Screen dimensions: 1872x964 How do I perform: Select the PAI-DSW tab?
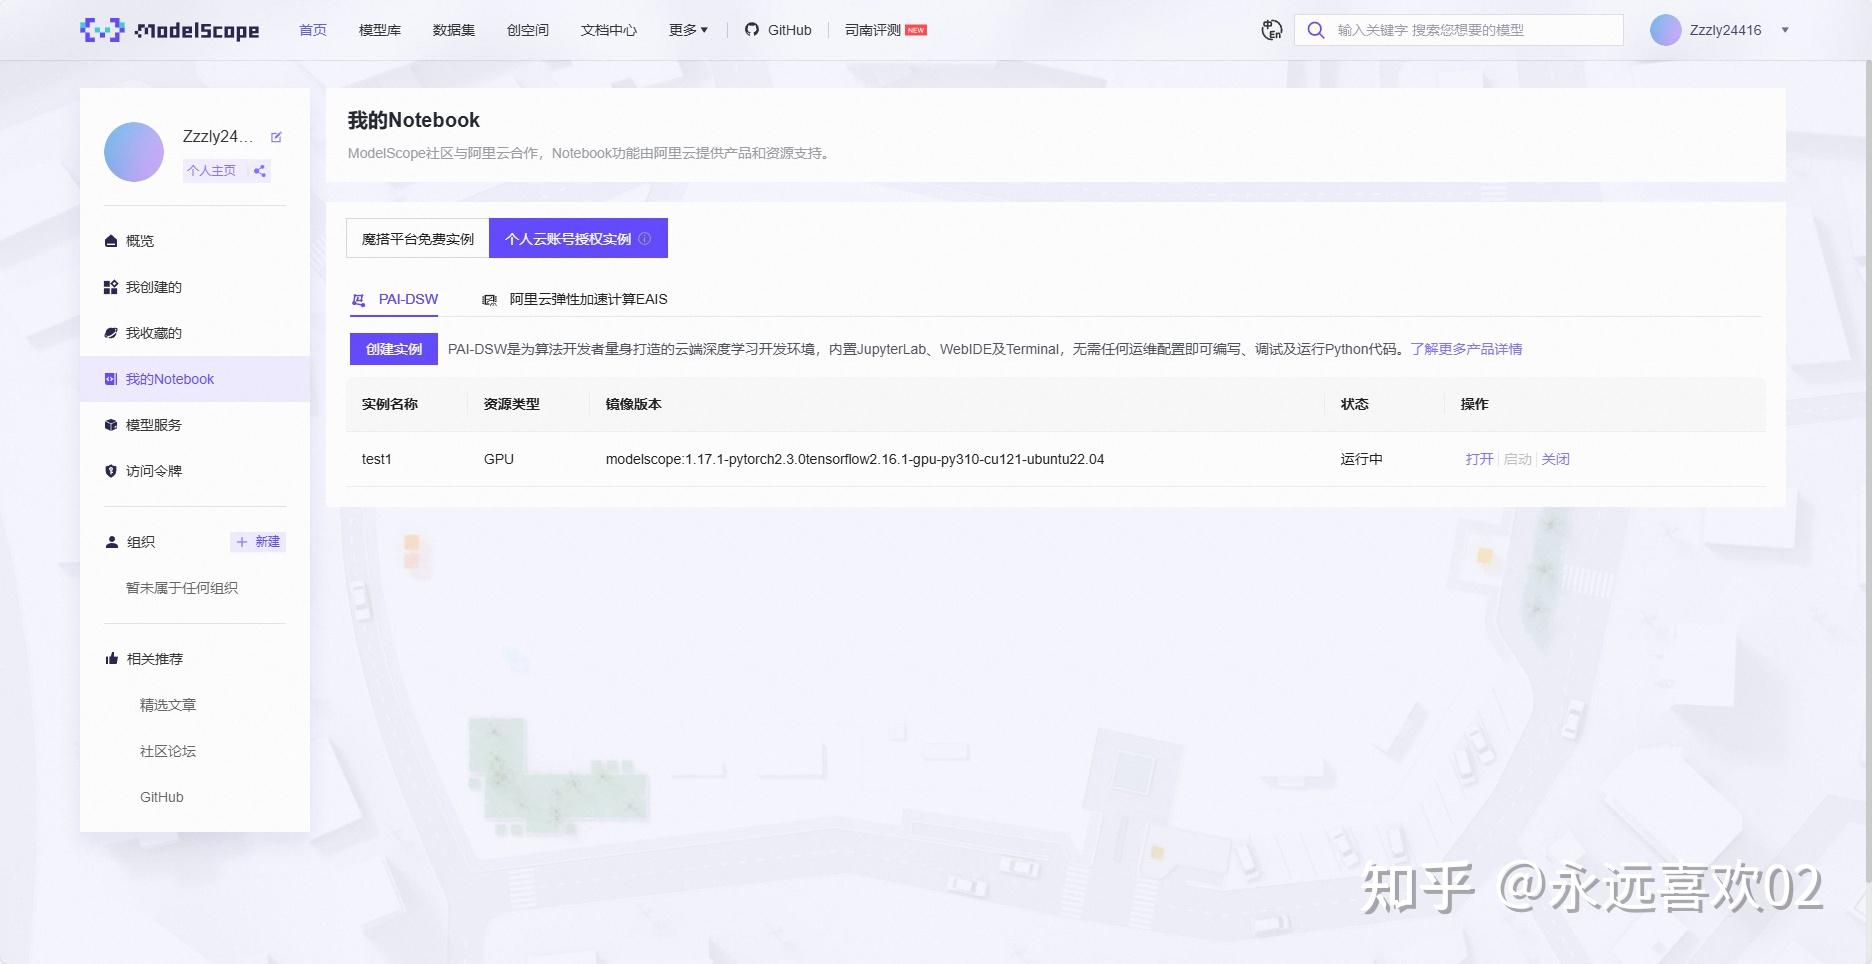pos(395,299)
